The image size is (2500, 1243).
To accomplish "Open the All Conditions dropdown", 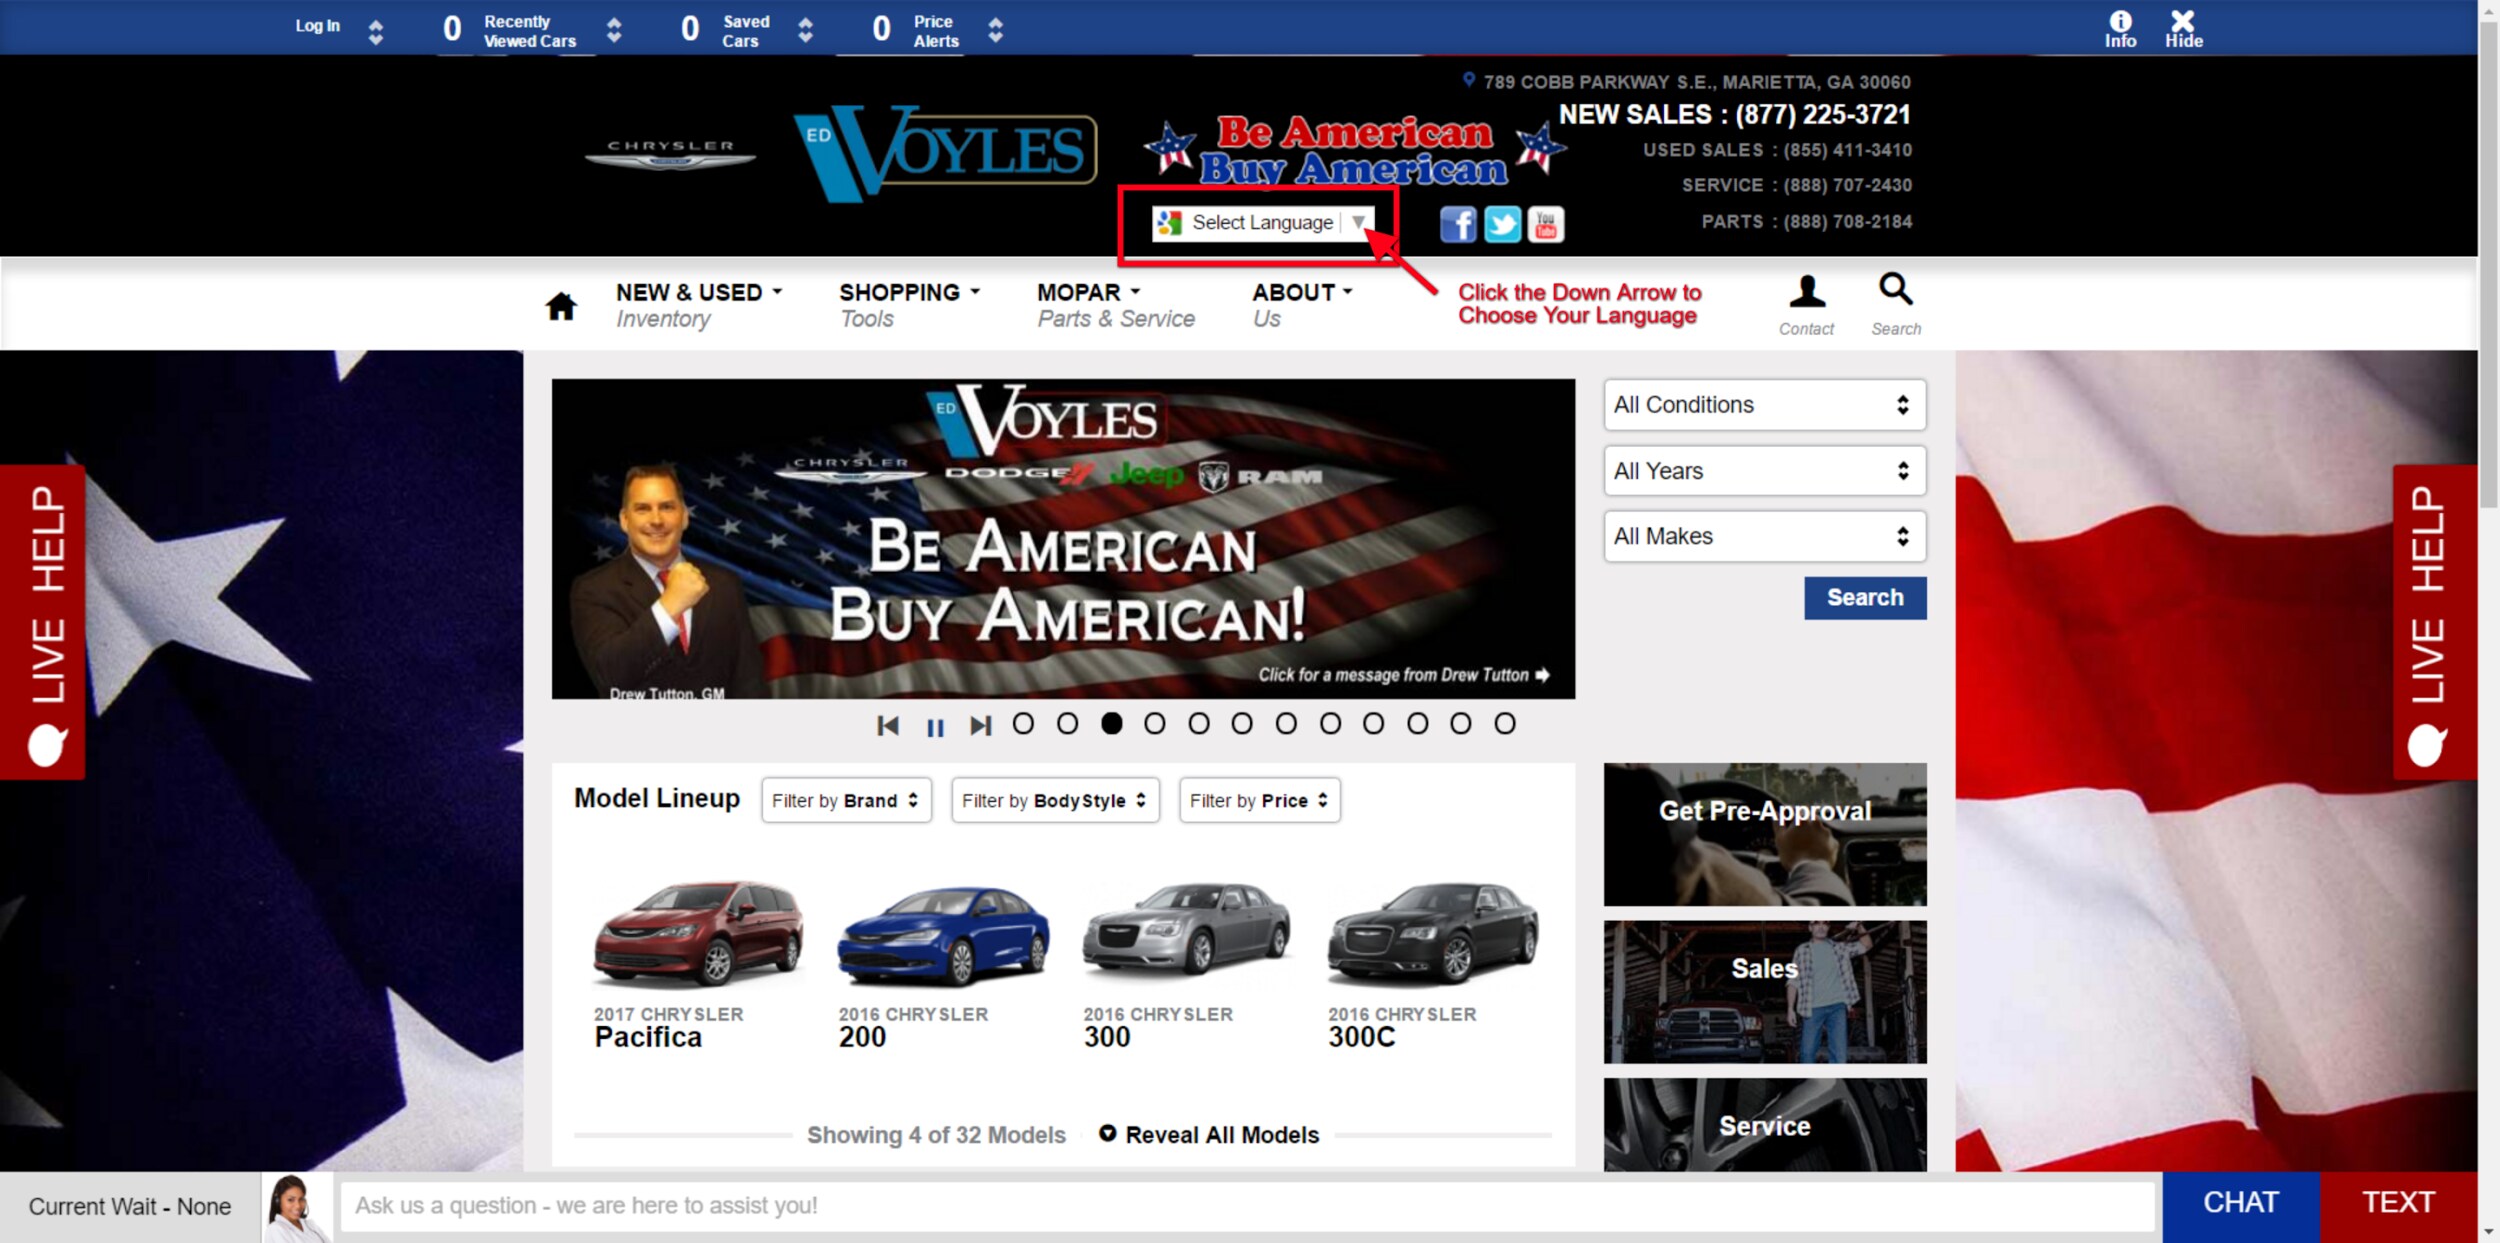I will (x=1764, y=405).
